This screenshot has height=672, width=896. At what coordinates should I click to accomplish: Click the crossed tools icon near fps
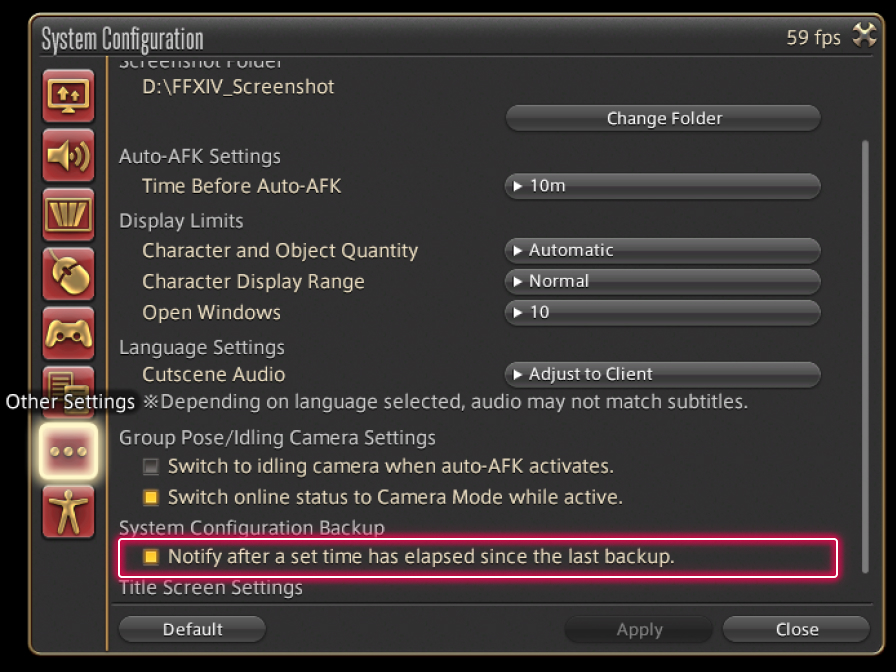(863, 37)
